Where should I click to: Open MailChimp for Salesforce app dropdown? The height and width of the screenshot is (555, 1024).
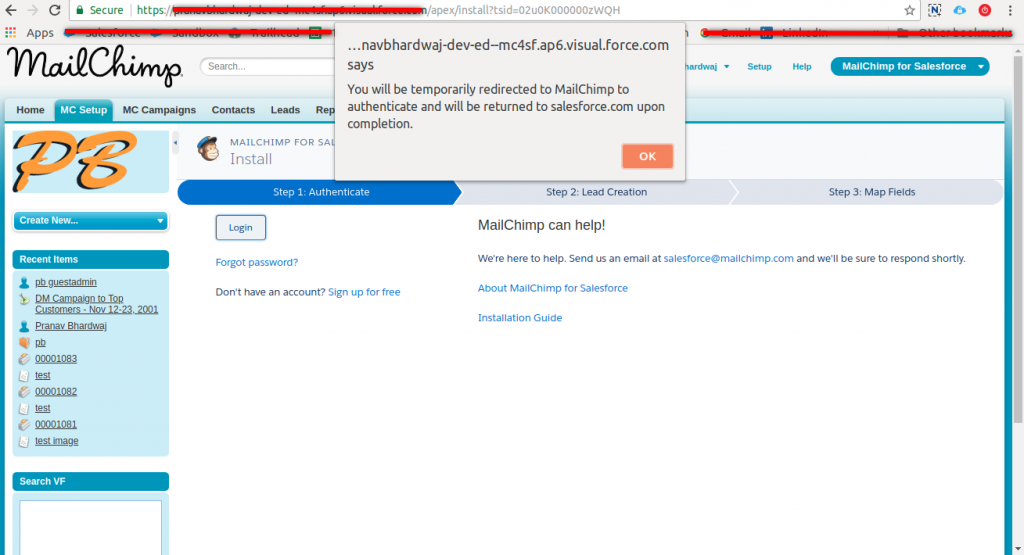910,66
